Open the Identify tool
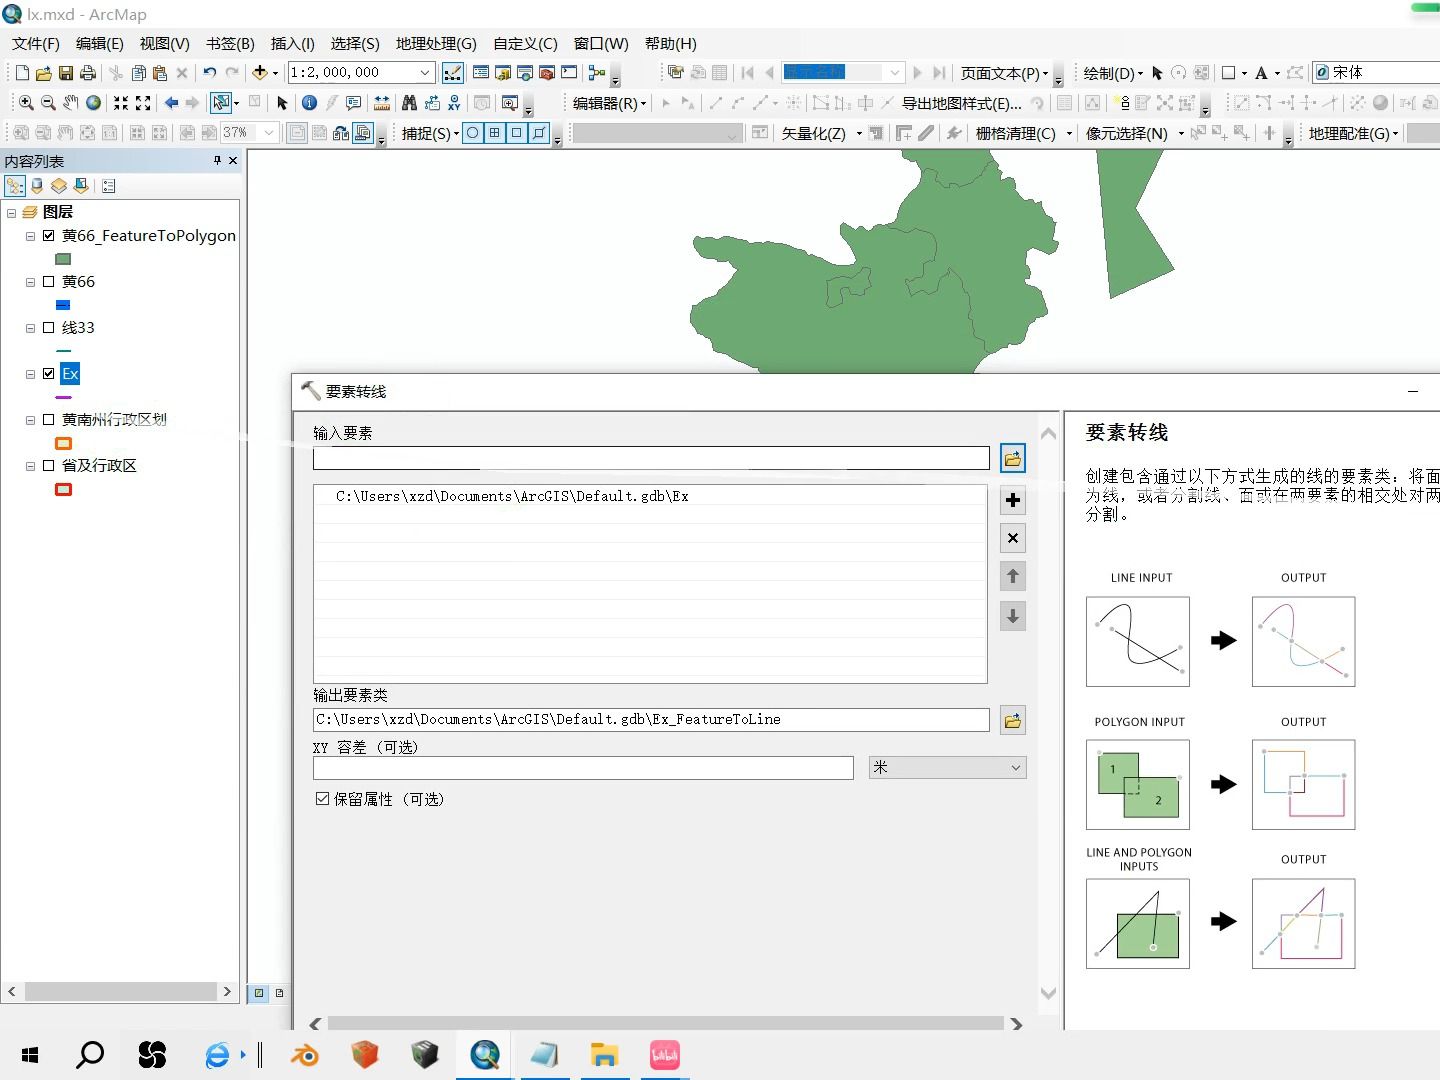 [310, 103]
